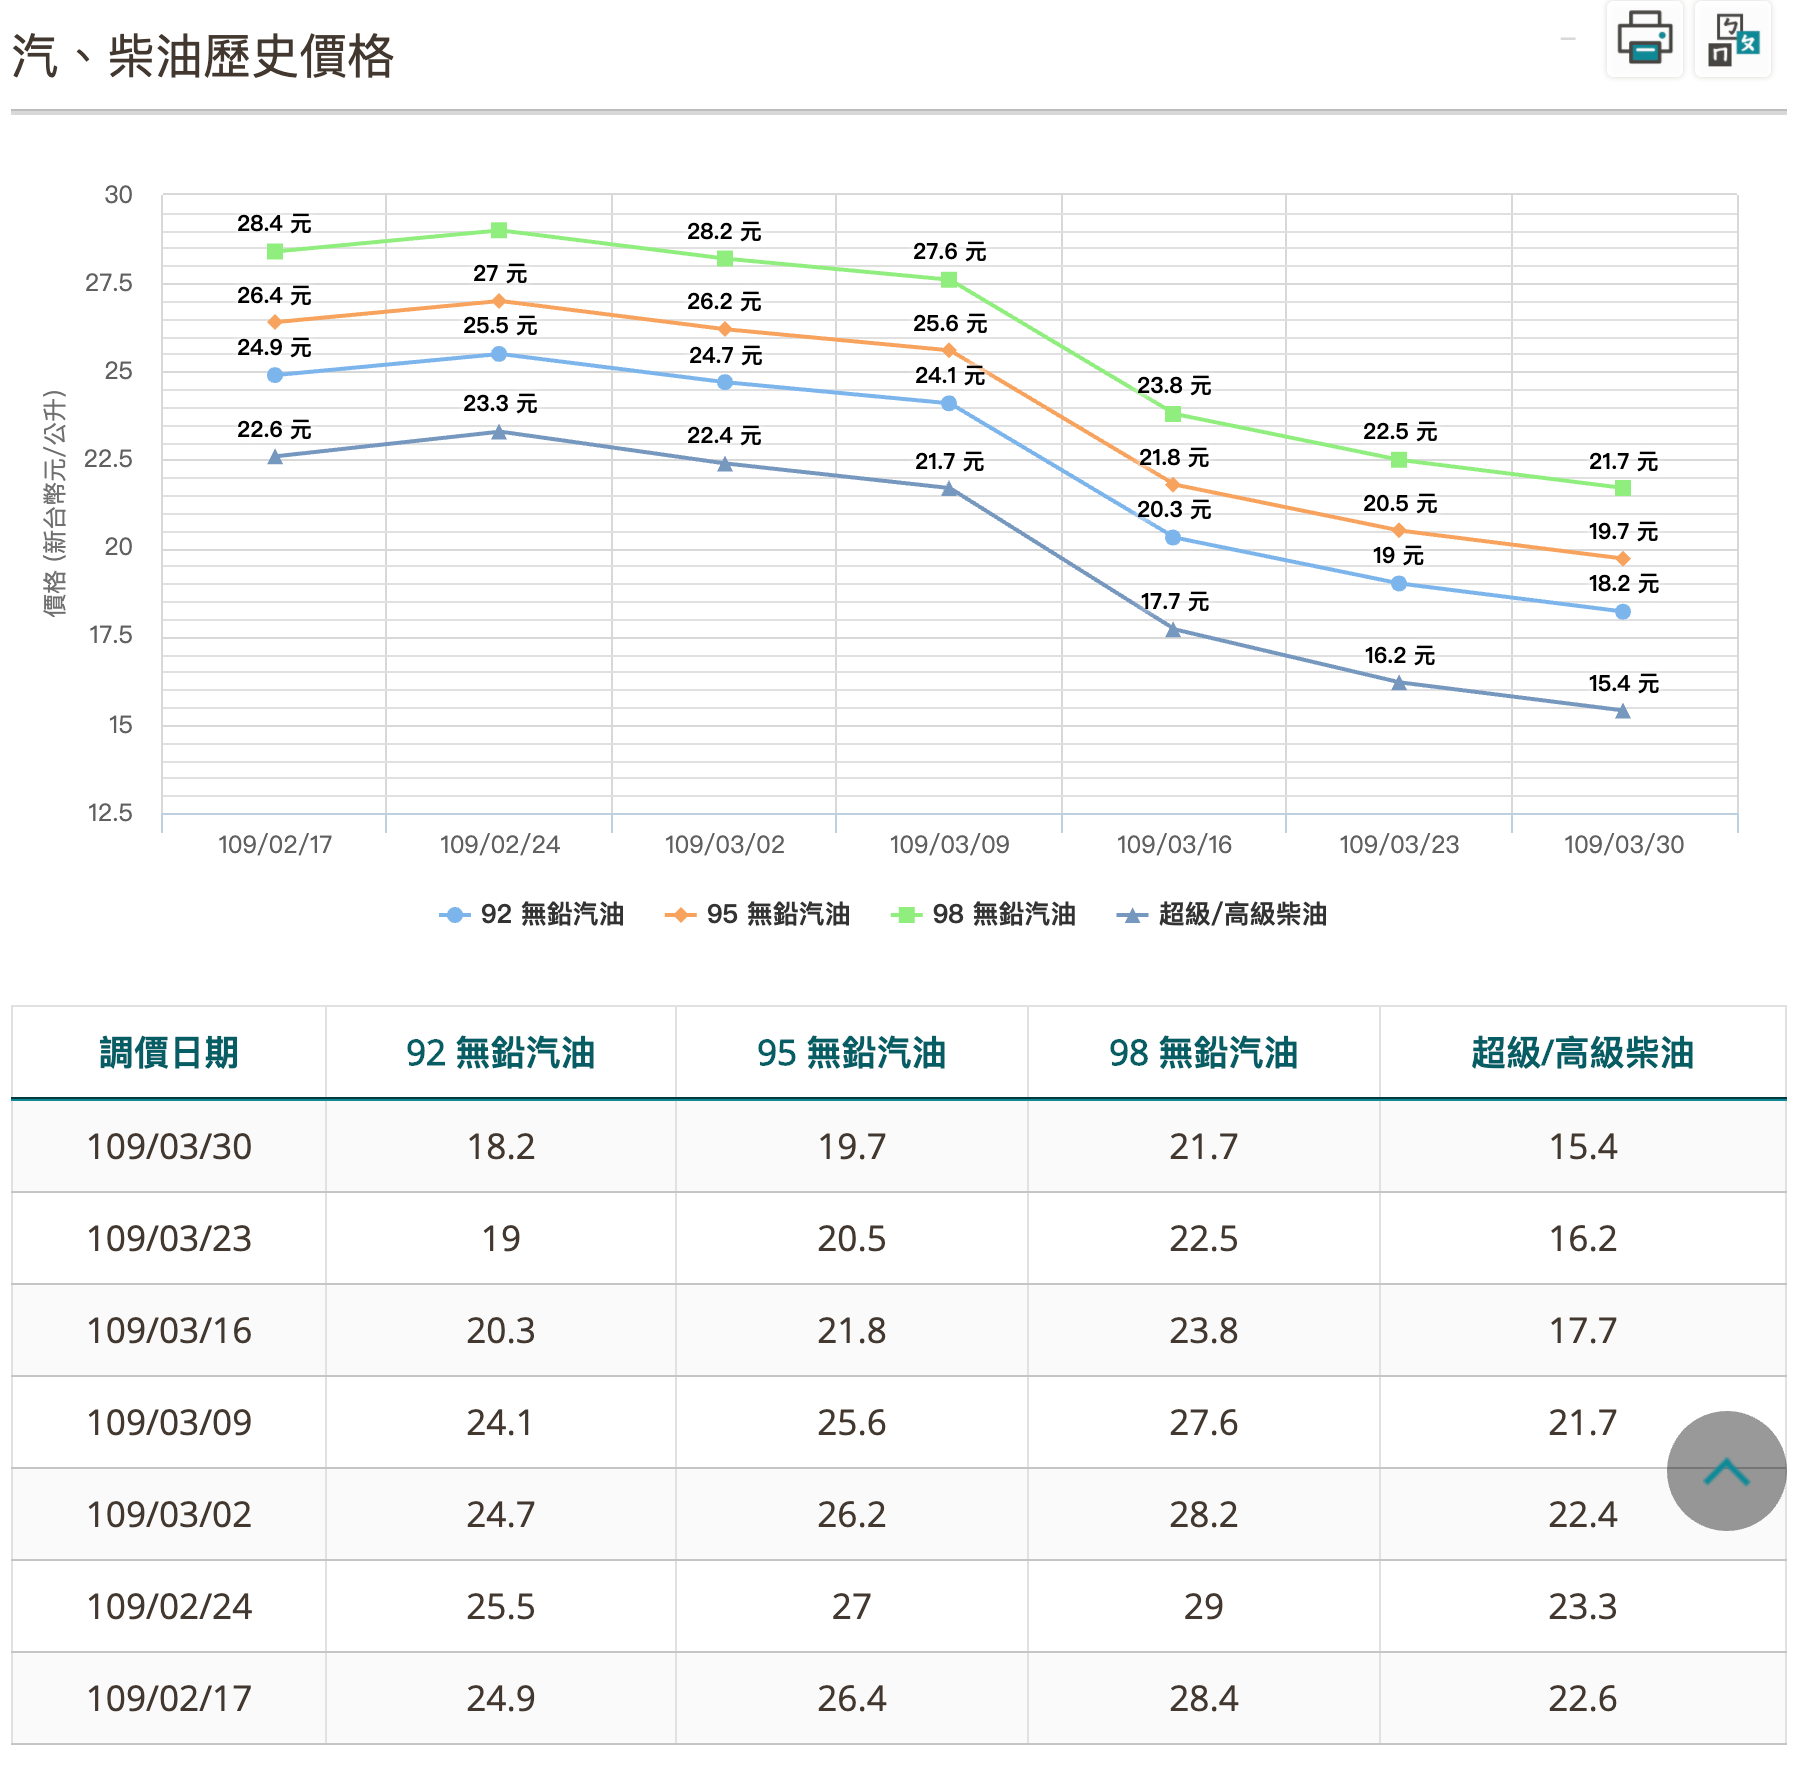The image size is (1810, 1765).
Task: Toggle 92 無鉛汽油 series in chart legend
Action: [x=532, y=914]
